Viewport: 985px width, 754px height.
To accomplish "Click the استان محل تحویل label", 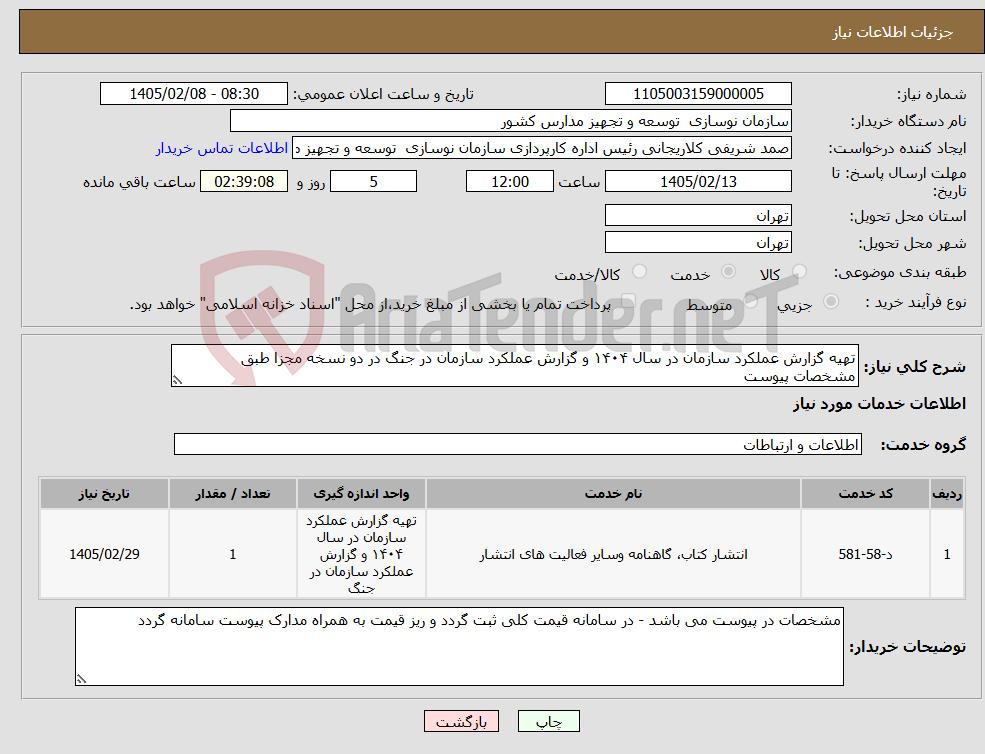I will (908, 216).
